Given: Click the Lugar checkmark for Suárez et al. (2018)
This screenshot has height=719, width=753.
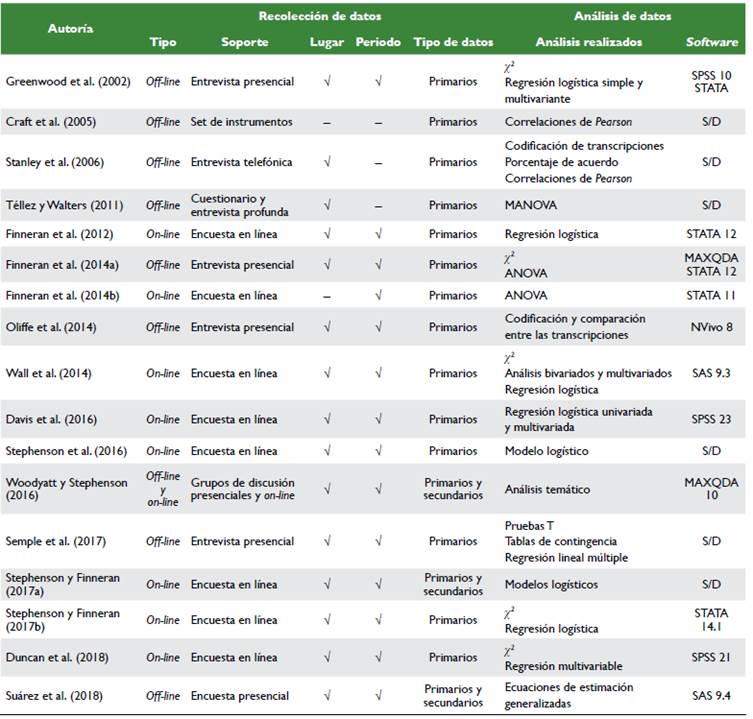Looking at the screenshot, I should point(328,696).
